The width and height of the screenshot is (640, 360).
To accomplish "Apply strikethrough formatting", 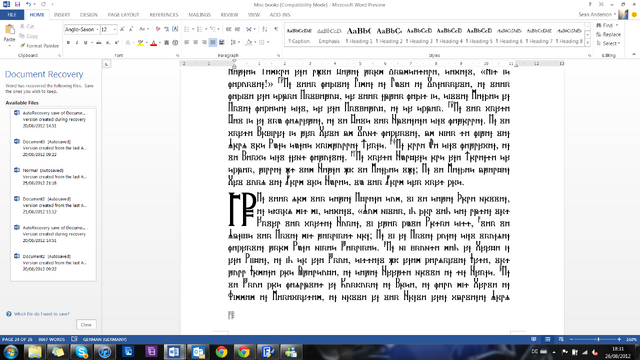I will coord(99,42).
